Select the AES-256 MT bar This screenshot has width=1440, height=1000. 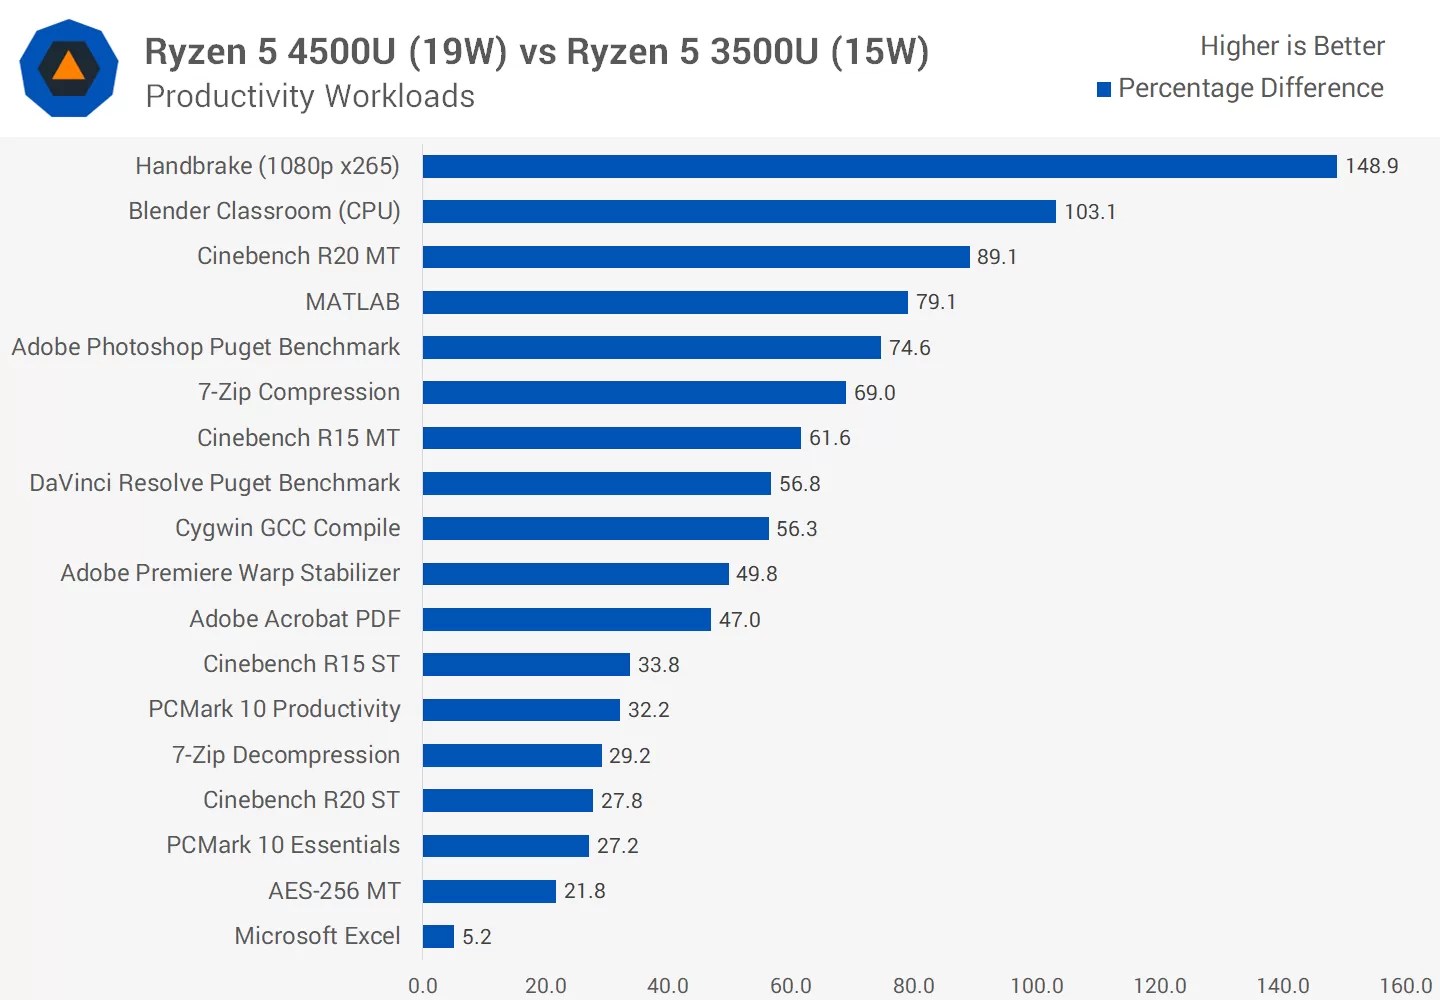pyautogui.click(x=489, y=890)
